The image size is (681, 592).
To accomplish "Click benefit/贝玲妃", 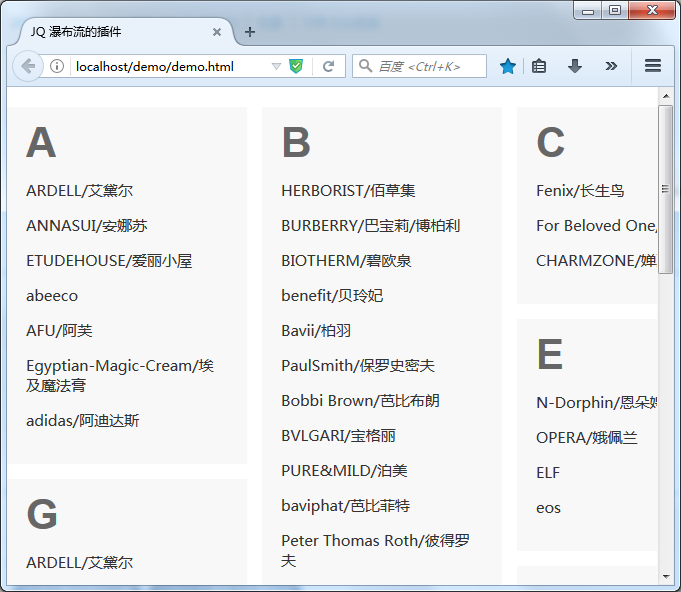I will pyautogui.click(x=332, y=296).
